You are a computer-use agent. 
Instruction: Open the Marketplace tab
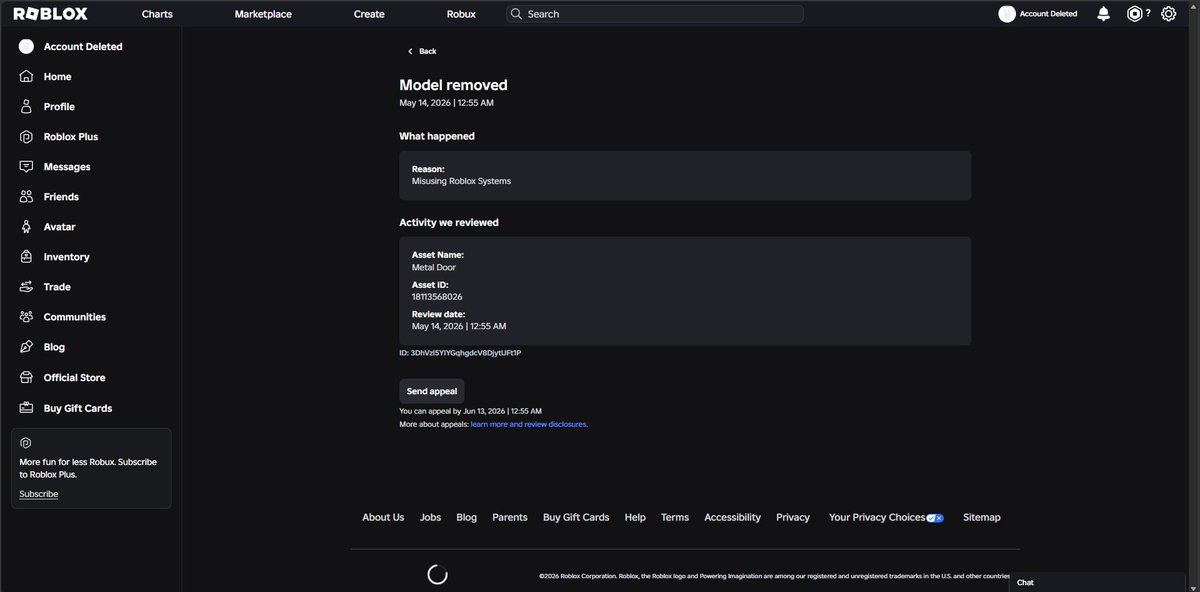[x=263, y=14]
